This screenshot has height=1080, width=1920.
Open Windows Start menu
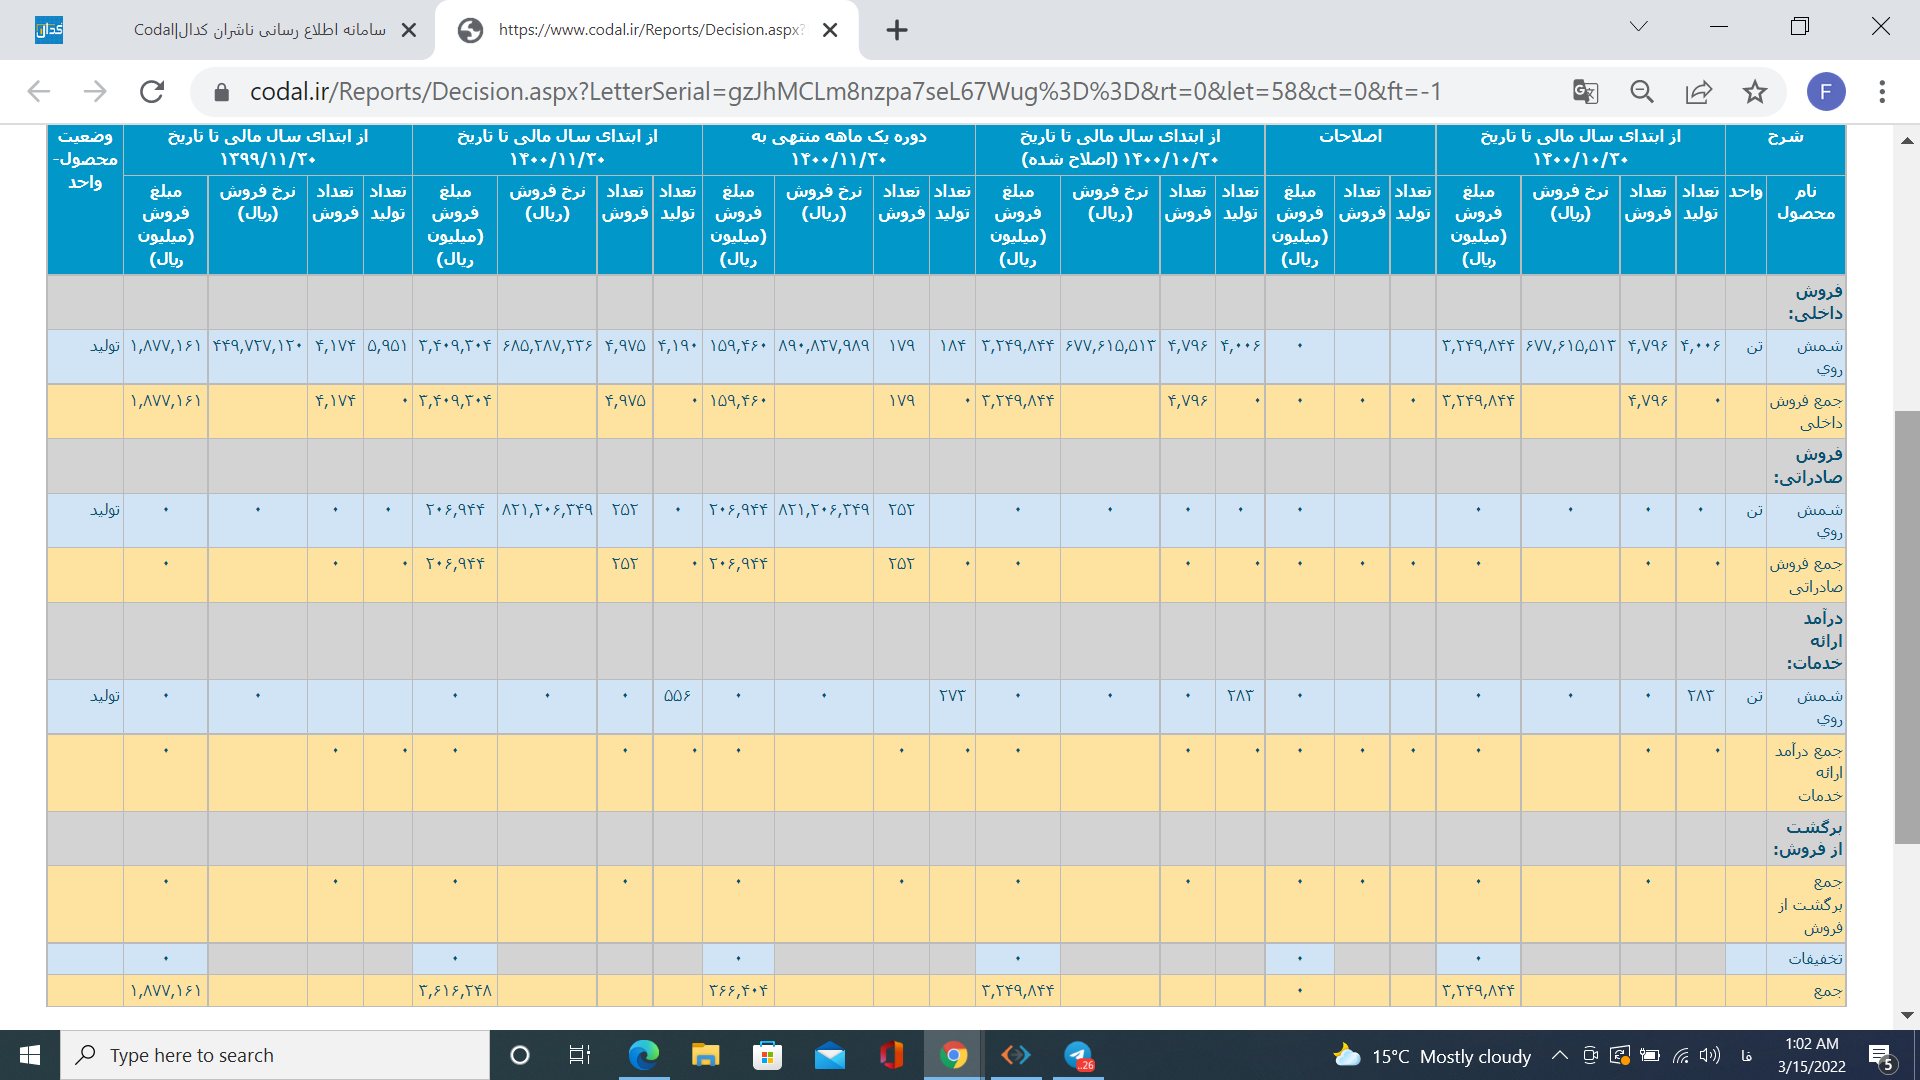[30, 1055]
